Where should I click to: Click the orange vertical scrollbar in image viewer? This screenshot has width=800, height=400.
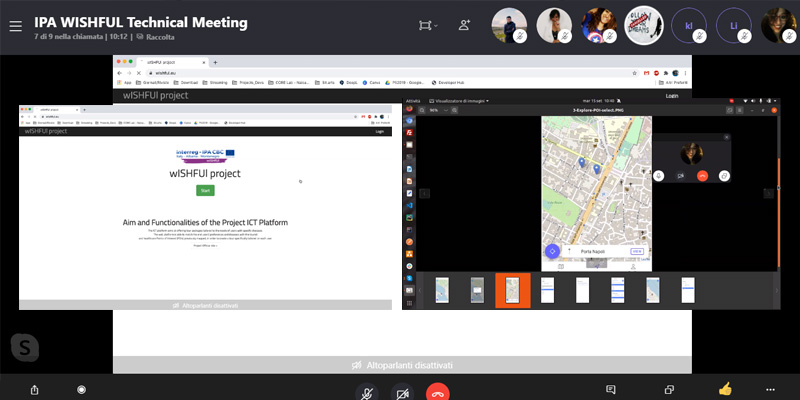tap(779, 213)
